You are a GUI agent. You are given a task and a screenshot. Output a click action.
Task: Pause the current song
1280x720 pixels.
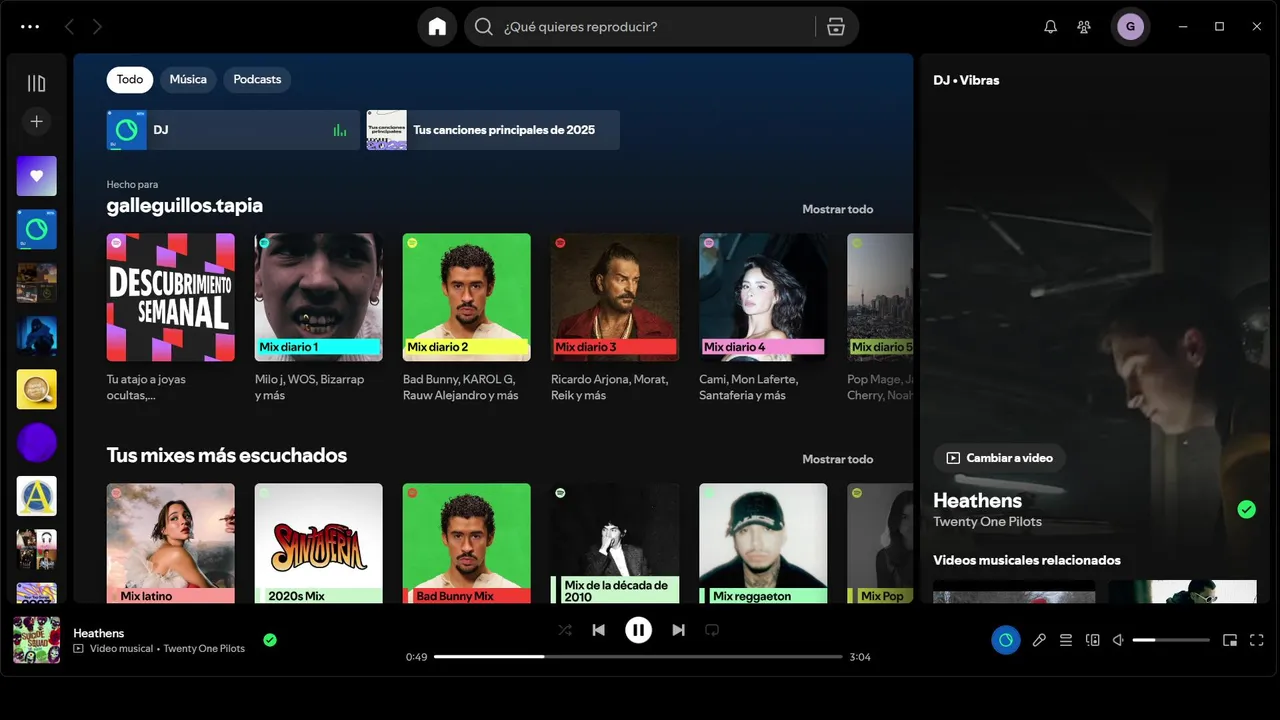tap(638, 630)
